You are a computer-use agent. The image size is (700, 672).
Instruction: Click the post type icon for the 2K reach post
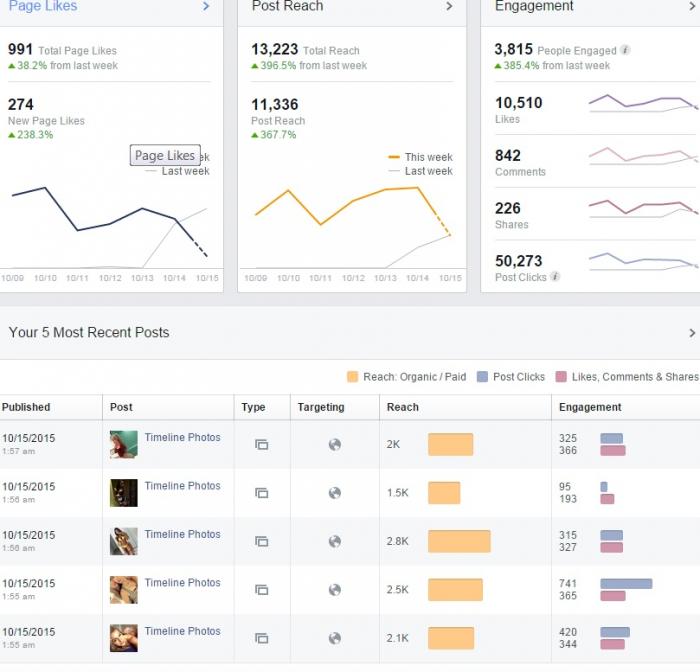pyautogui.click(x=262, y=444)
